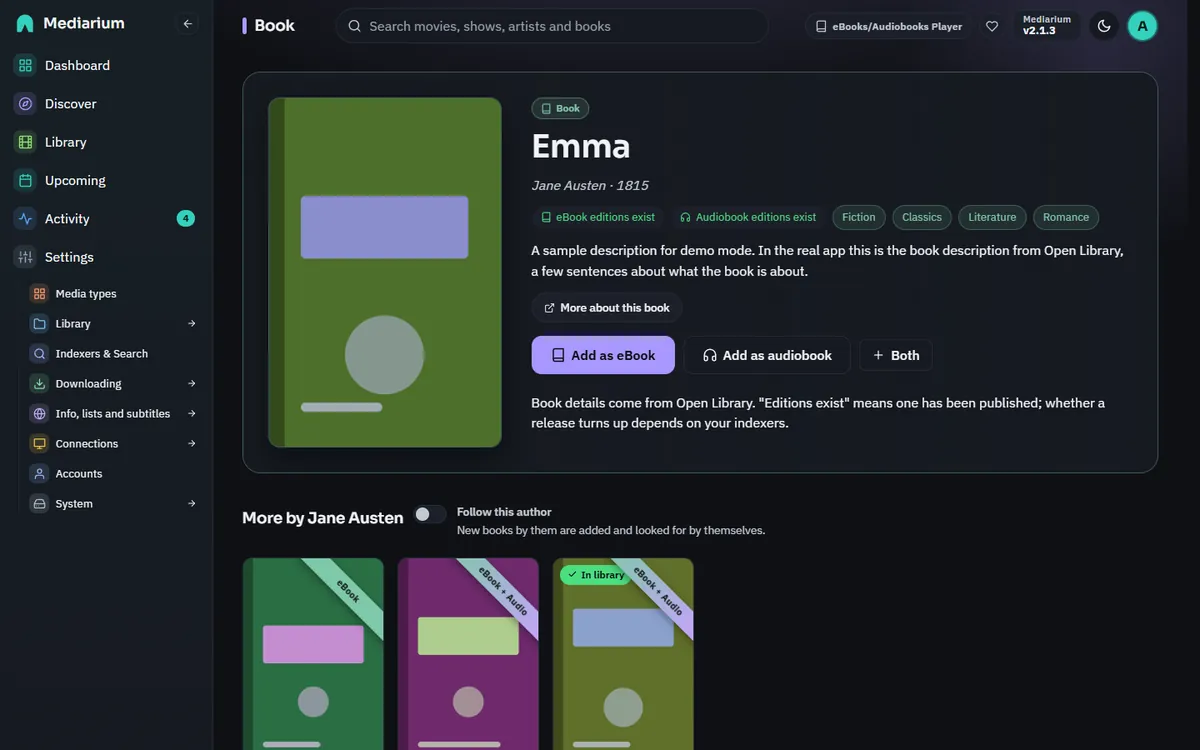Image resolution: width=1200 pixels, height=750 pixels.
Task: Click the search movies and books field
Action: pyautogui.click(x=552, y=26)
